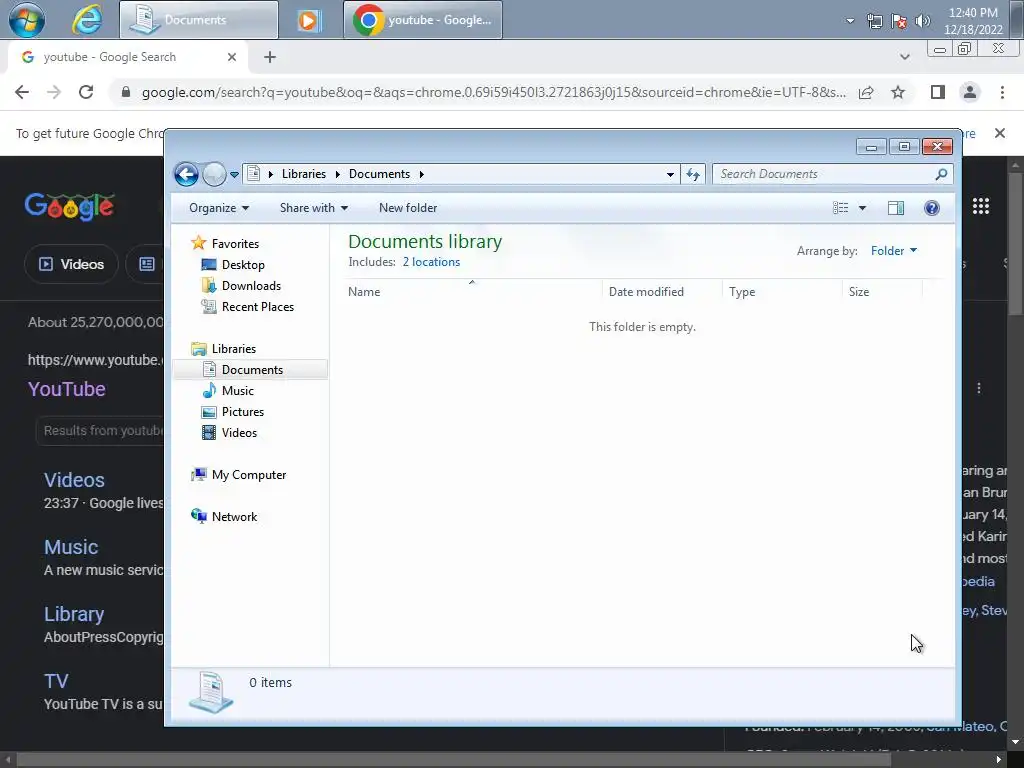Bookmark this page star icon

898,92
